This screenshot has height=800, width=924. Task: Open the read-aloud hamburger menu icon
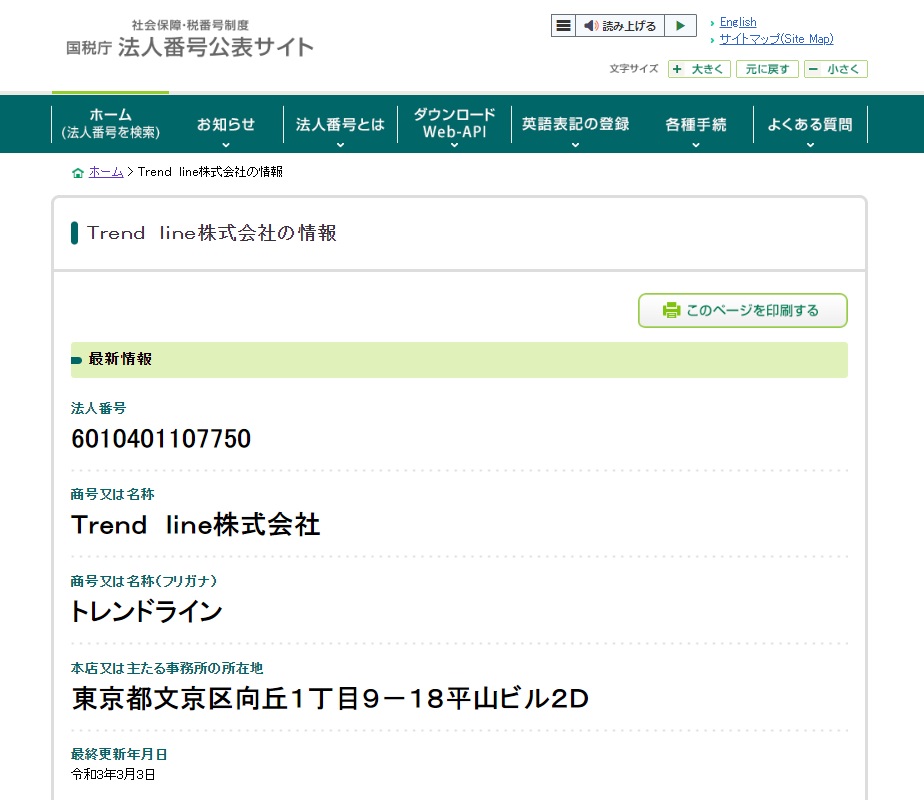(x=563, y=25)
